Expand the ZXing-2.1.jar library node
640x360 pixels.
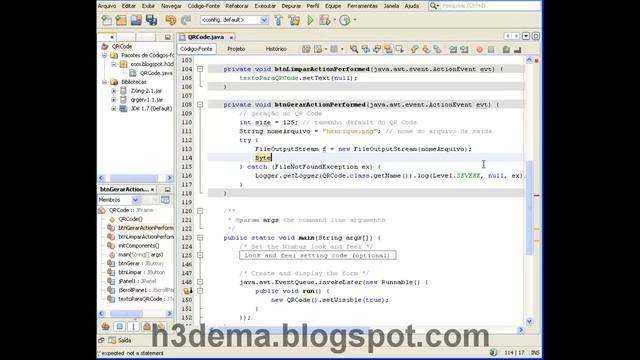pyautogui.click(x=114, y=91)
